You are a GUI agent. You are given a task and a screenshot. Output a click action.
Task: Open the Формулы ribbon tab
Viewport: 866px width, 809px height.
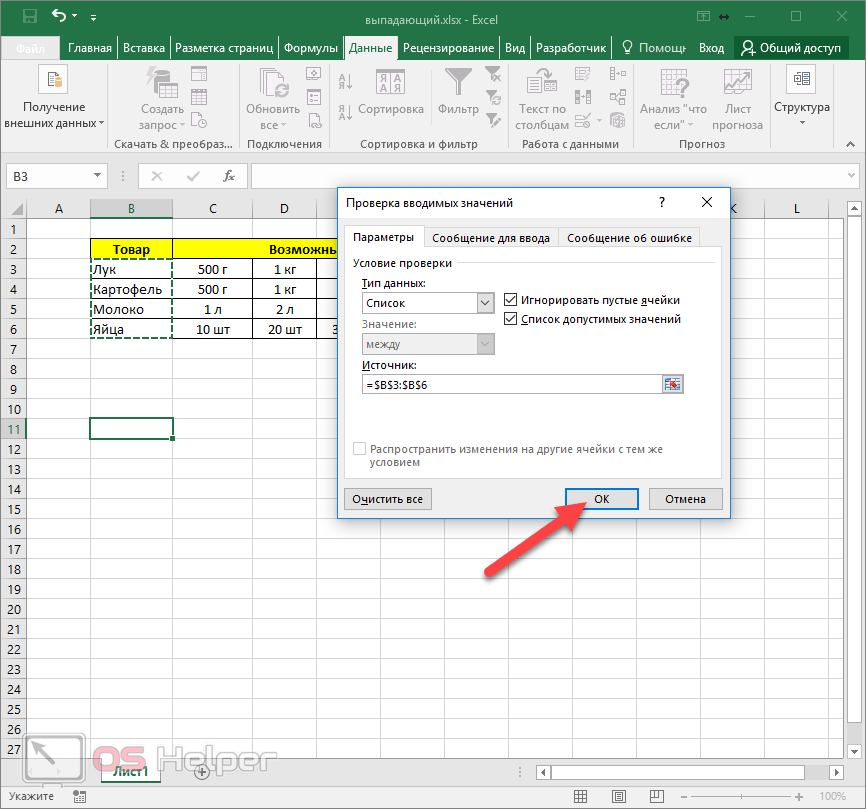click(310, 48)
